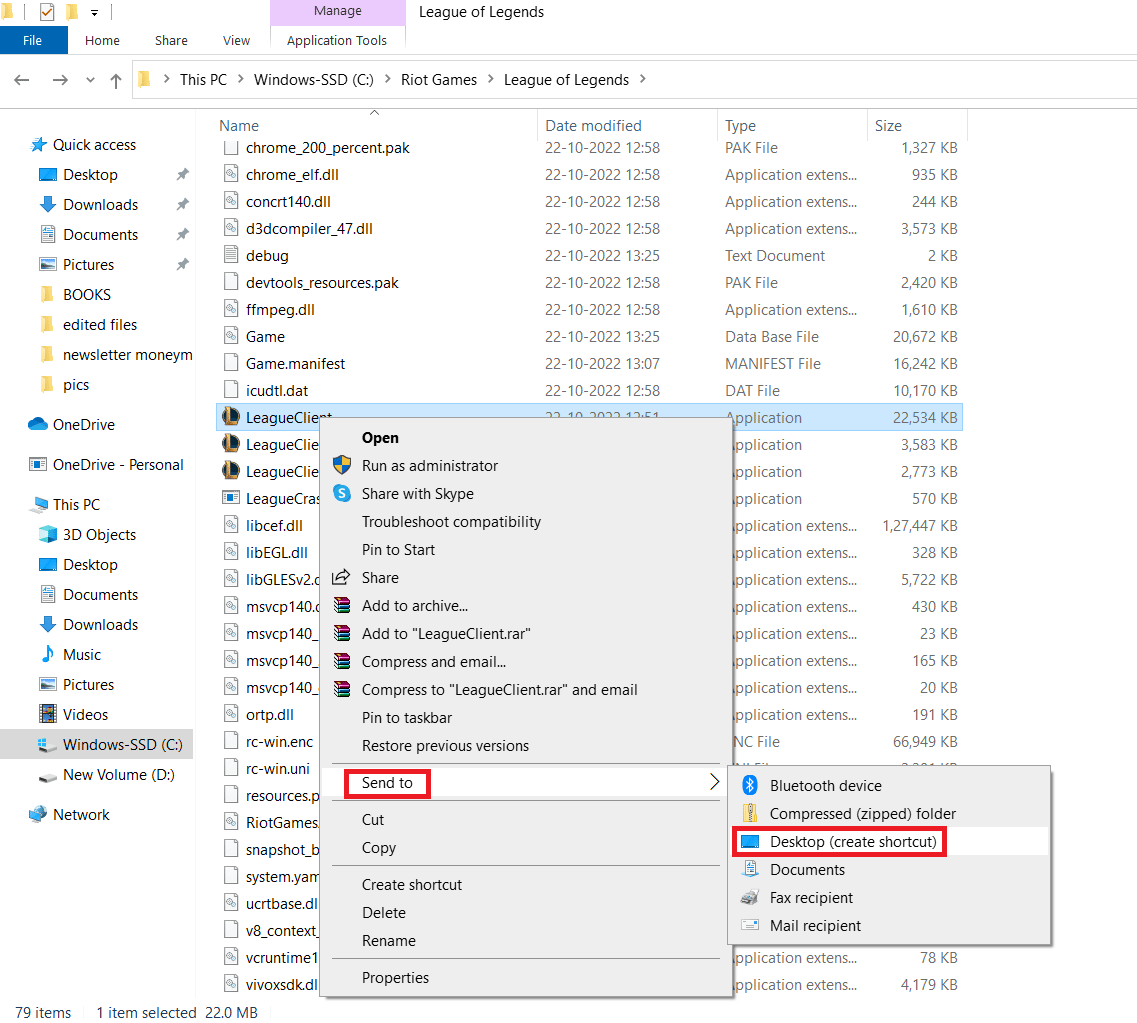Sort by Date modified column header
This screenshot has width=1137, height=1023.
(x=593, y=125)
